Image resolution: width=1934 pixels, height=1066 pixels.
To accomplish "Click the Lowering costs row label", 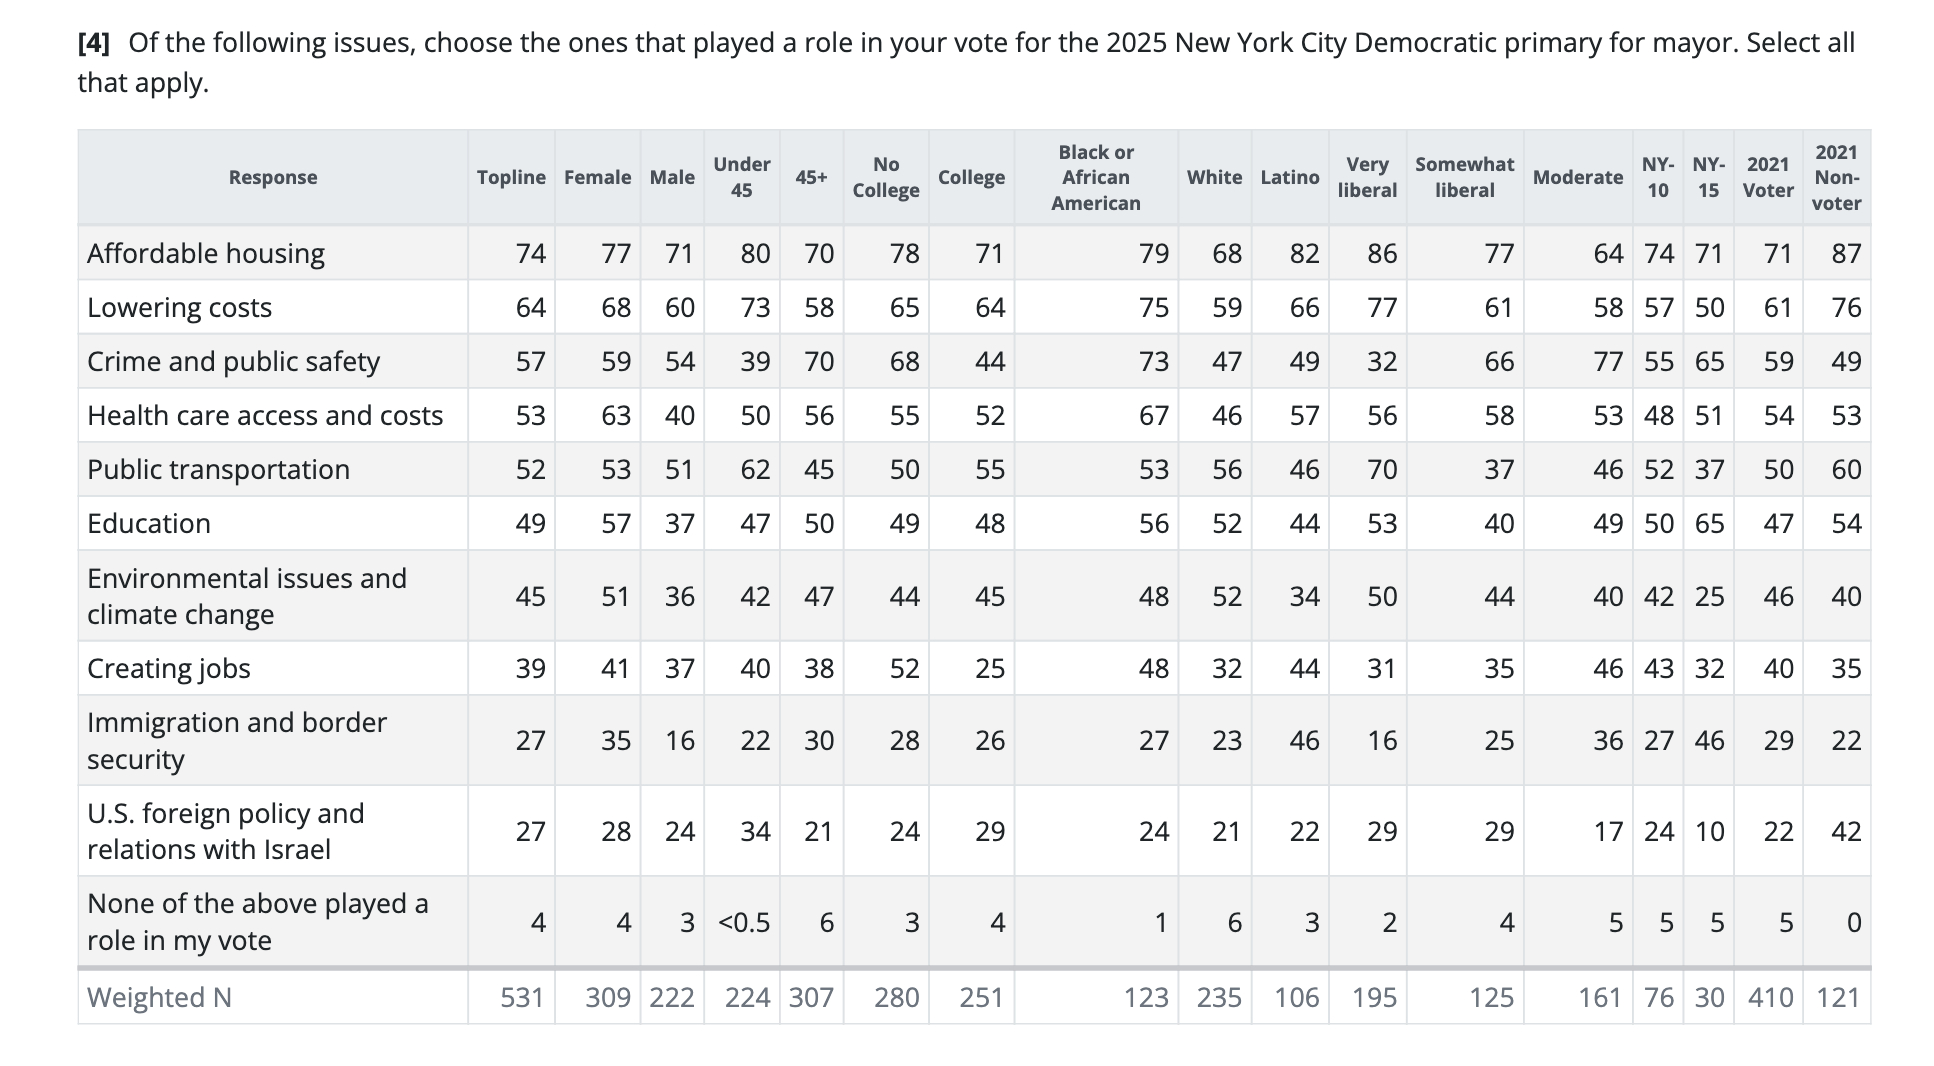I will tap(179, 307).
